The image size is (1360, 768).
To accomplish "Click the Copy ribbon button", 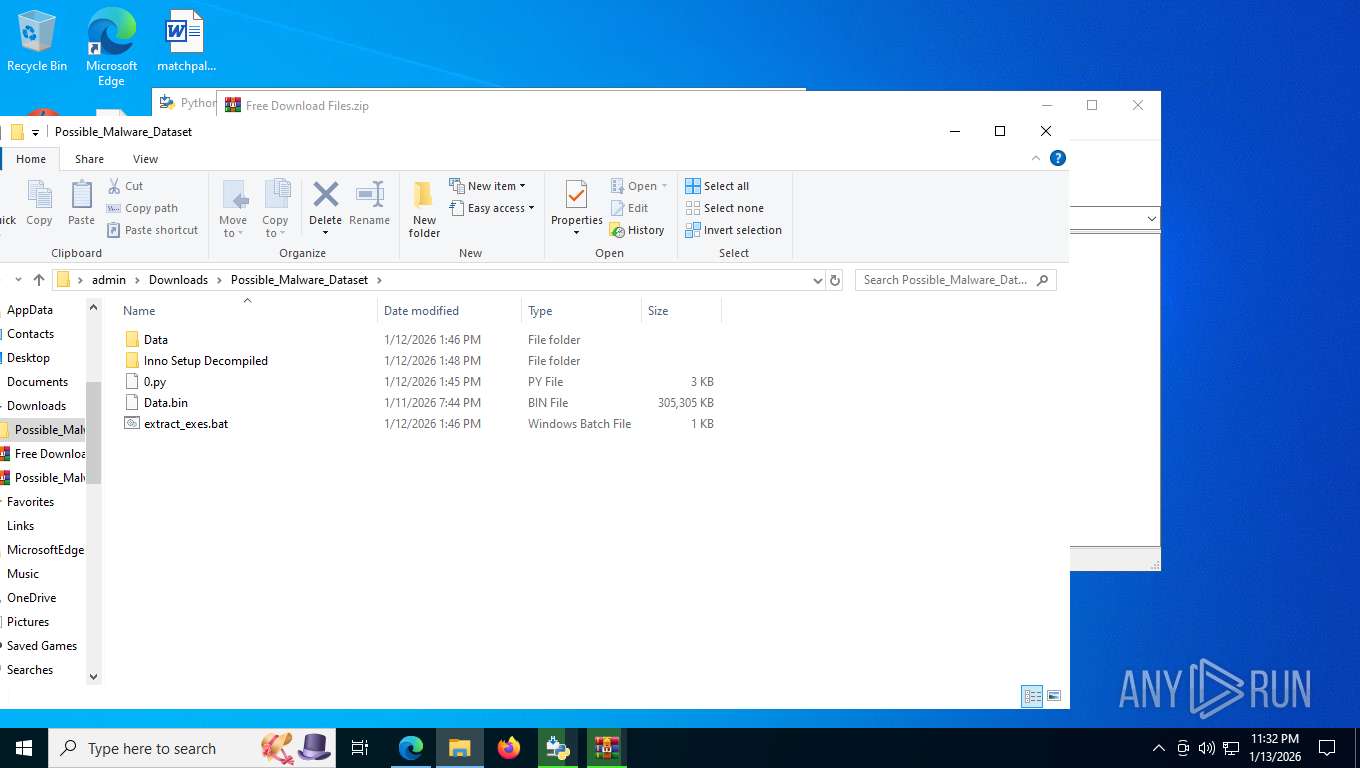I will click(39, 204).
